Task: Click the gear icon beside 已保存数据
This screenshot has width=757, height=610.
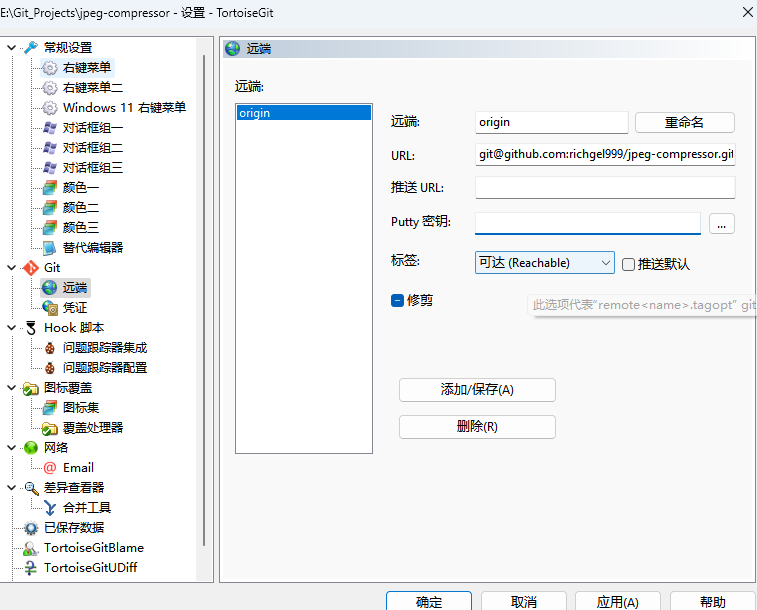Action: pyautogui.click(x=31, y=528)
